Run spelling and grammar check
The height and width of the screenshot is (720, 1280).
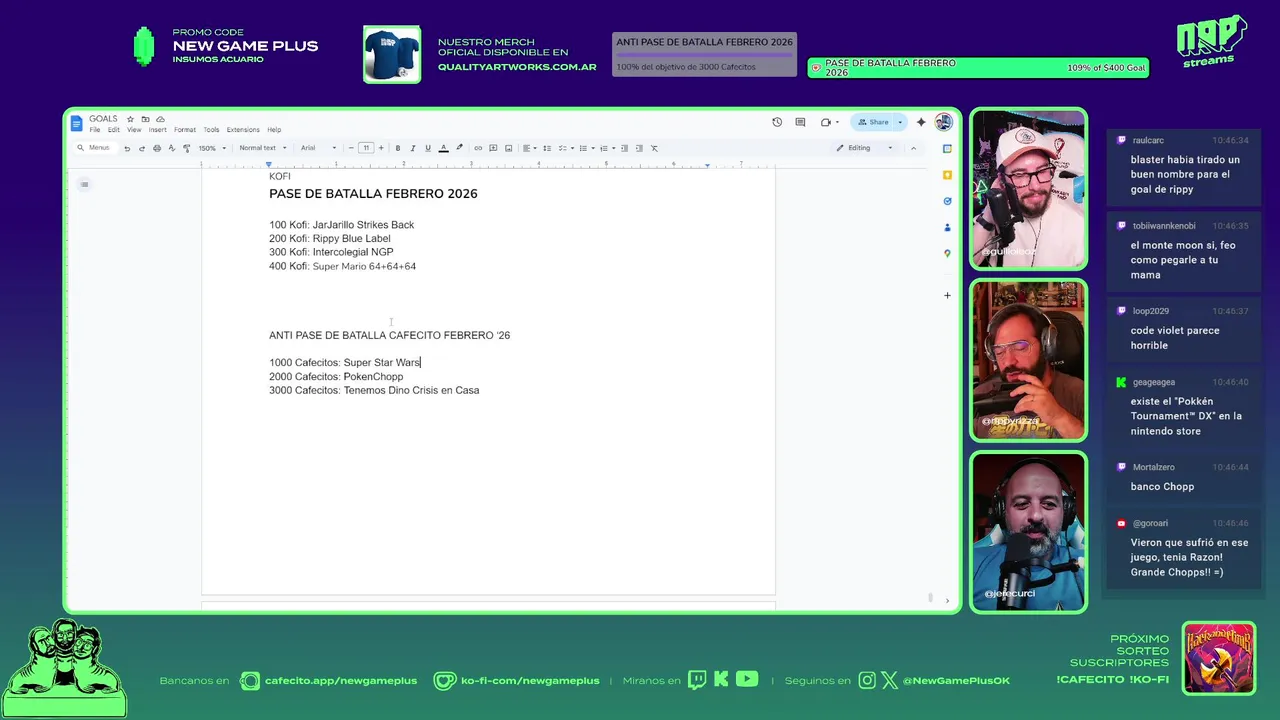[x=172, y=148]
